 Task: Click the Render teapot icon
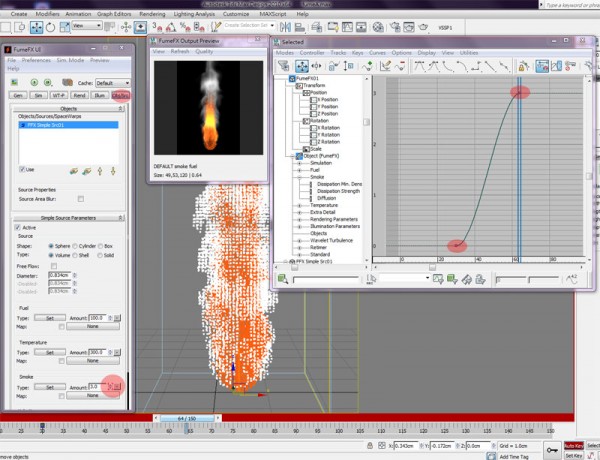click(423, 27)
